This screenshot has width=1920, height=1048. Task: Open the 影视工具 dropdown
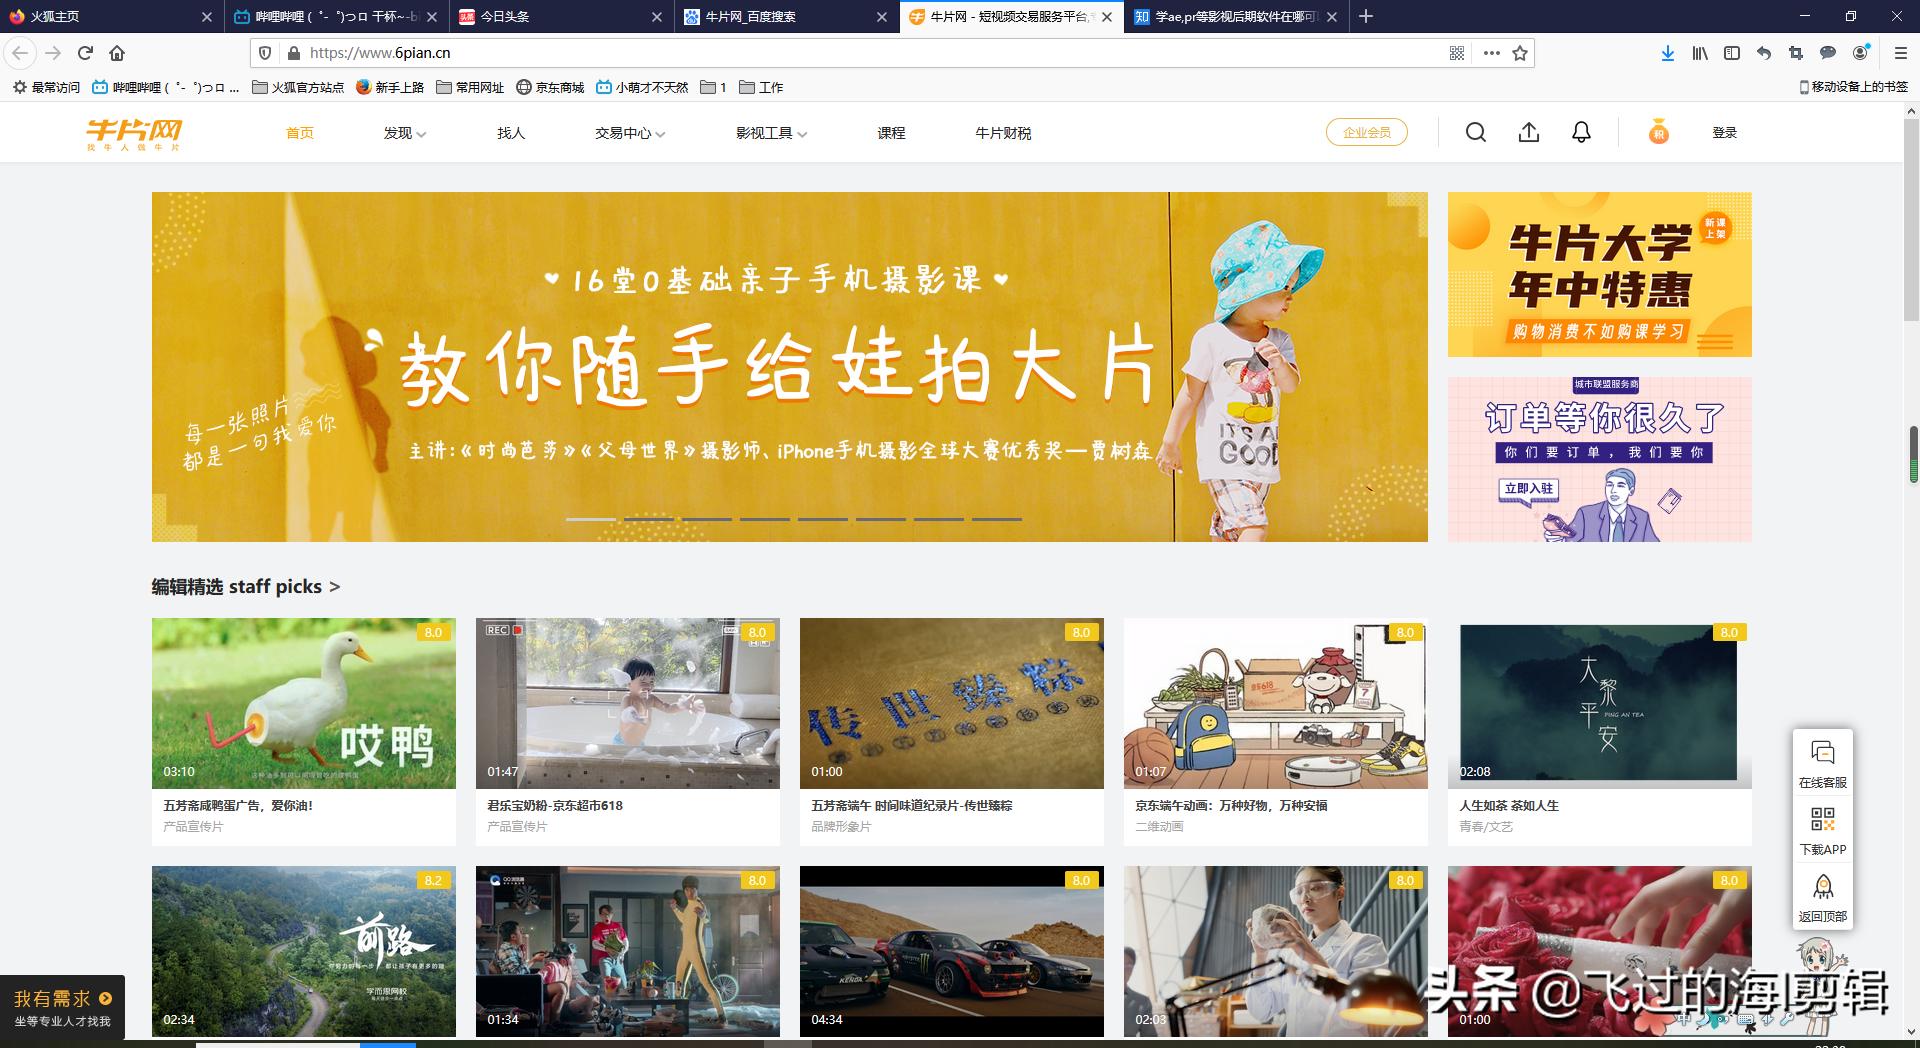click(x=768, y=132)
